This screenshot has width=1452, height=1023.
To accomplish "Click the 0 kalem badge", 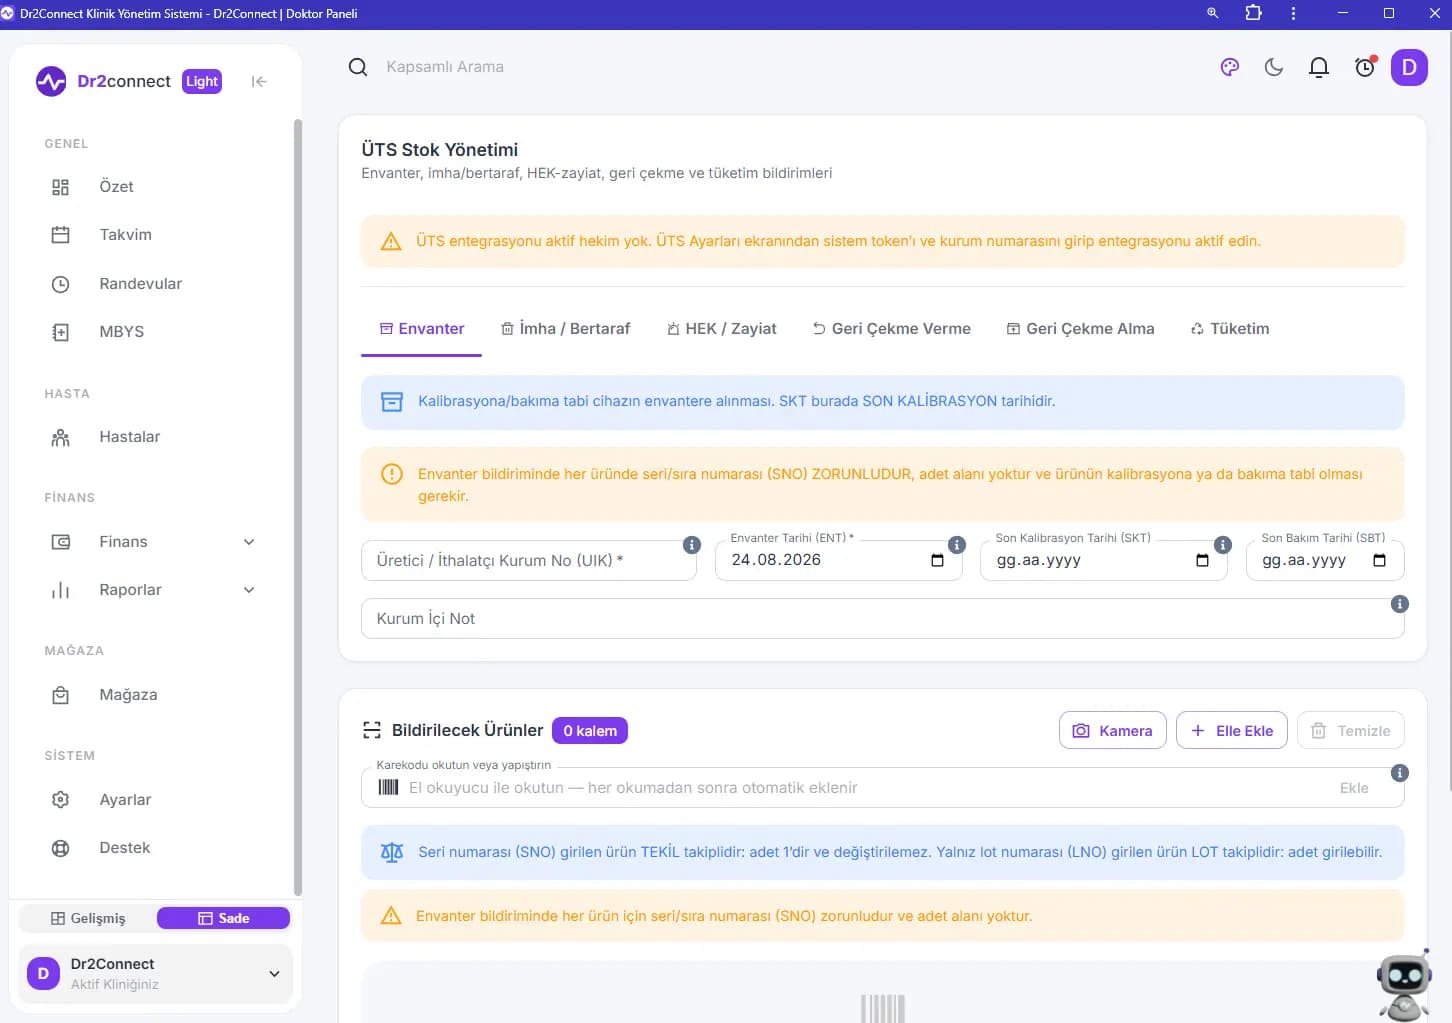I will (x=590, y=731).
